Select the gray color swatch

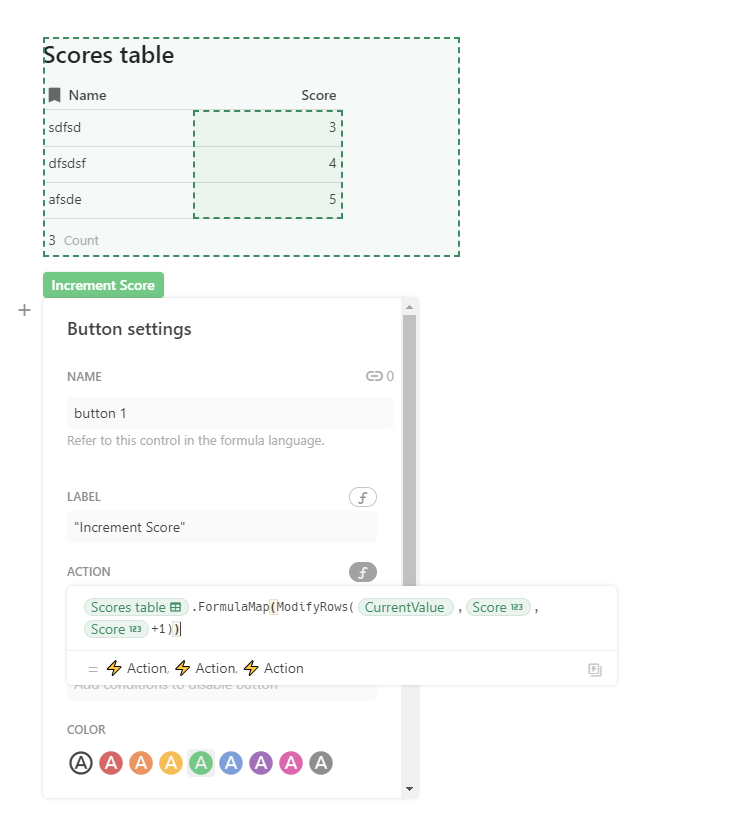click(321, 763)
